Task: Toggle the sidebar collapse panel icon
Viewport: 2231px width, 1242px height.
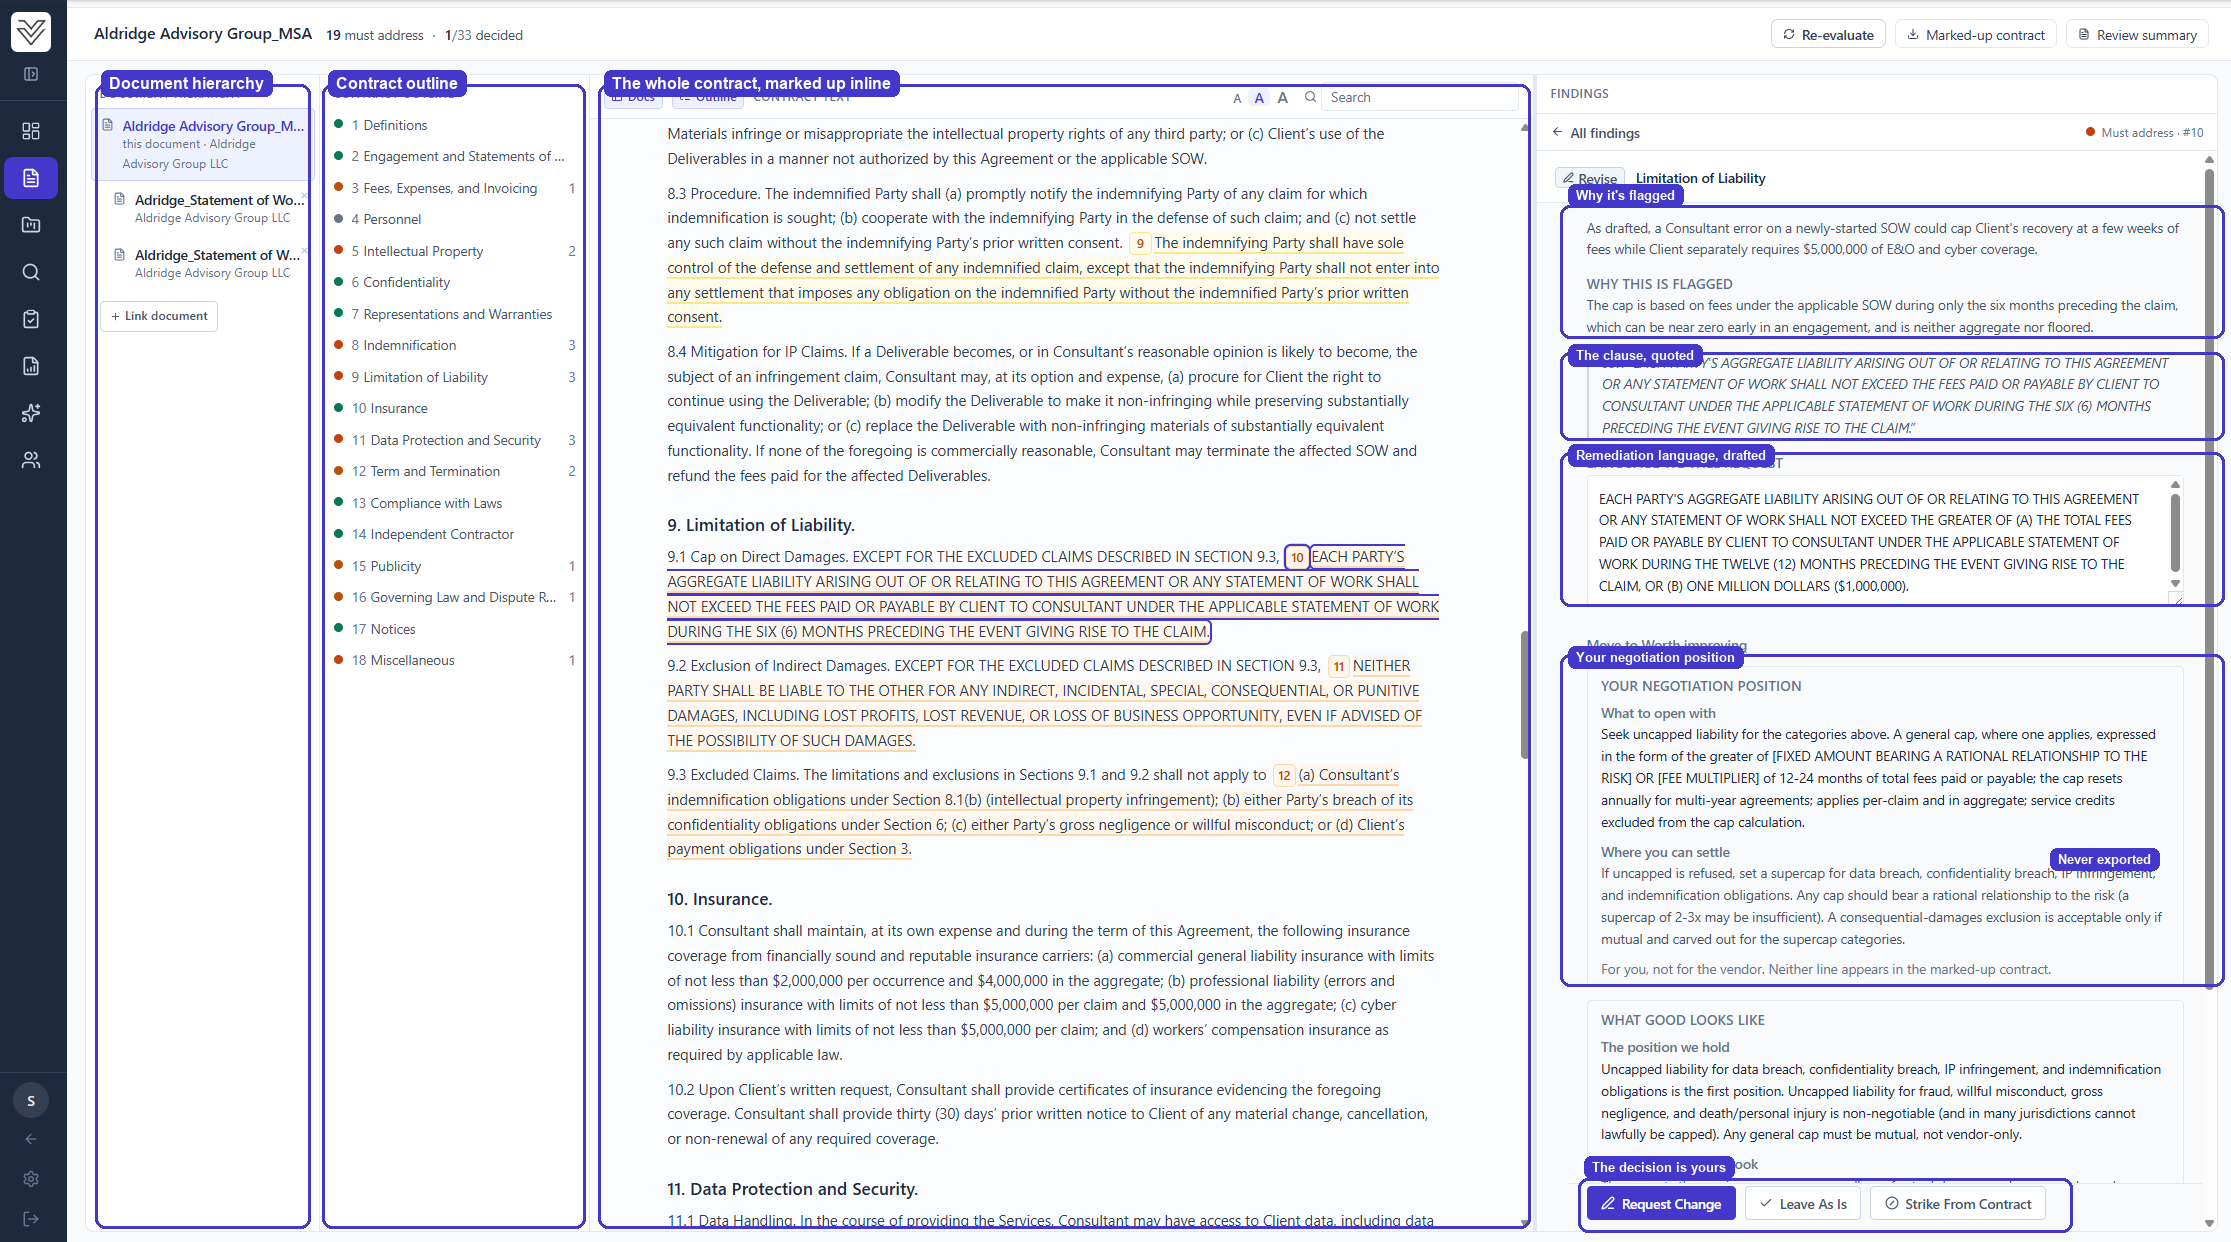Action: (31, 74)
